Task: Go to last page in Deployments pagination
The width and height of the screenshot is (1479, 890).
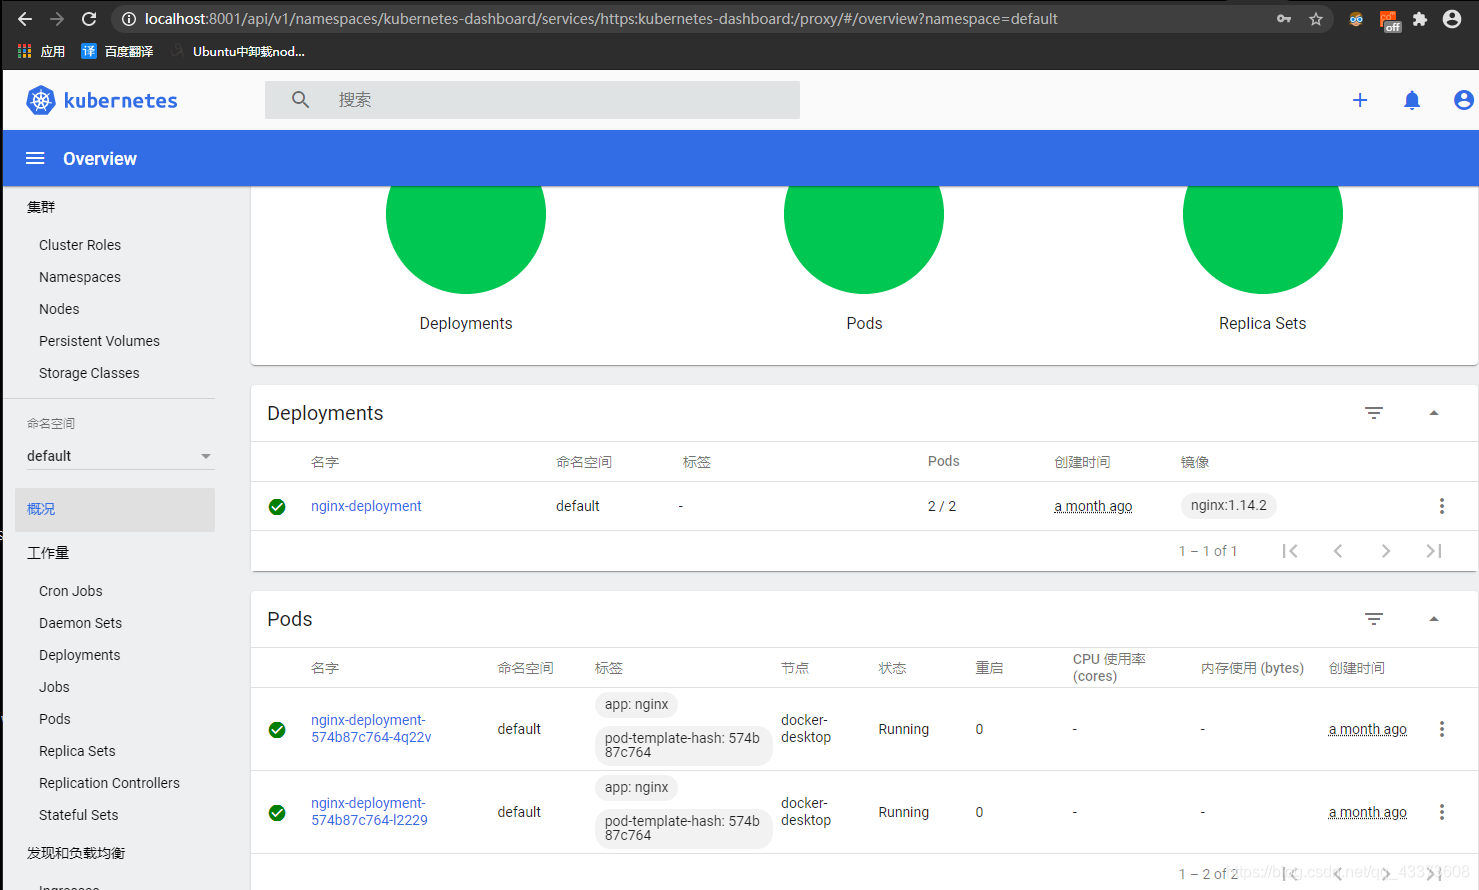Action: (1433, 551)
